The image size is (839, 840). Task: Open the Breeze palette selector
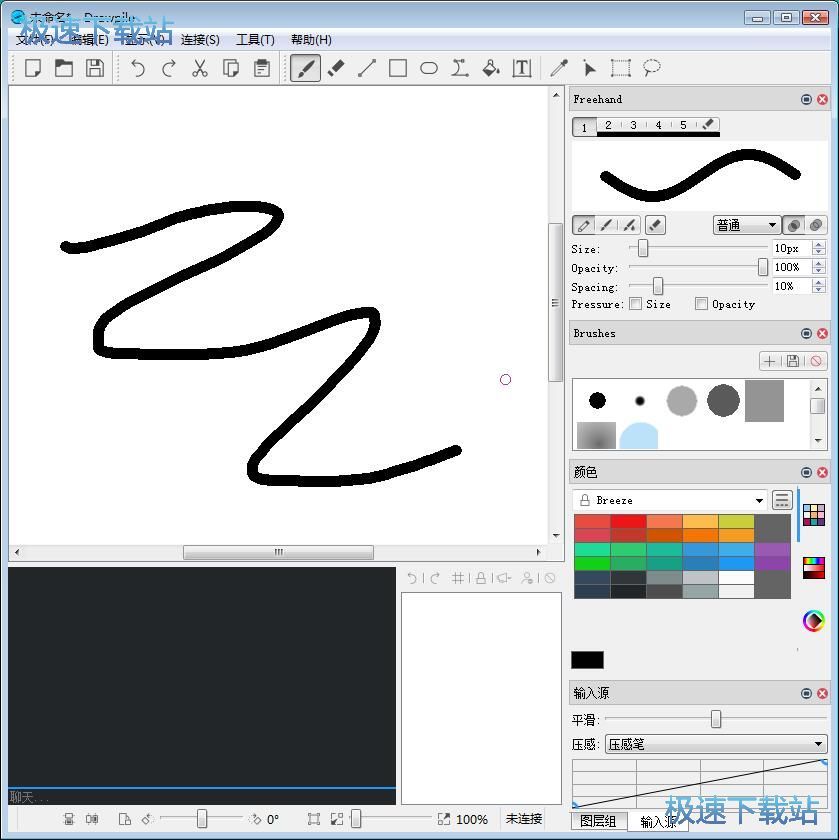pos(668,499)
